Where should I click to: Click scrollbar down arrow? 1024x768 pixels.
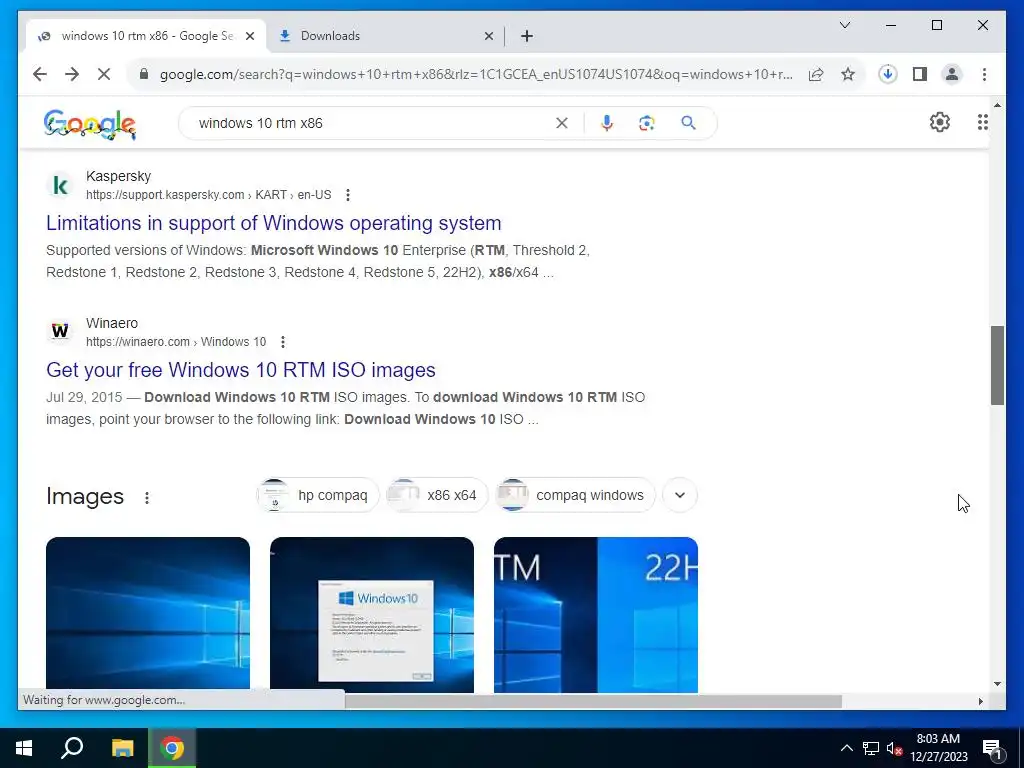[997, 684]
